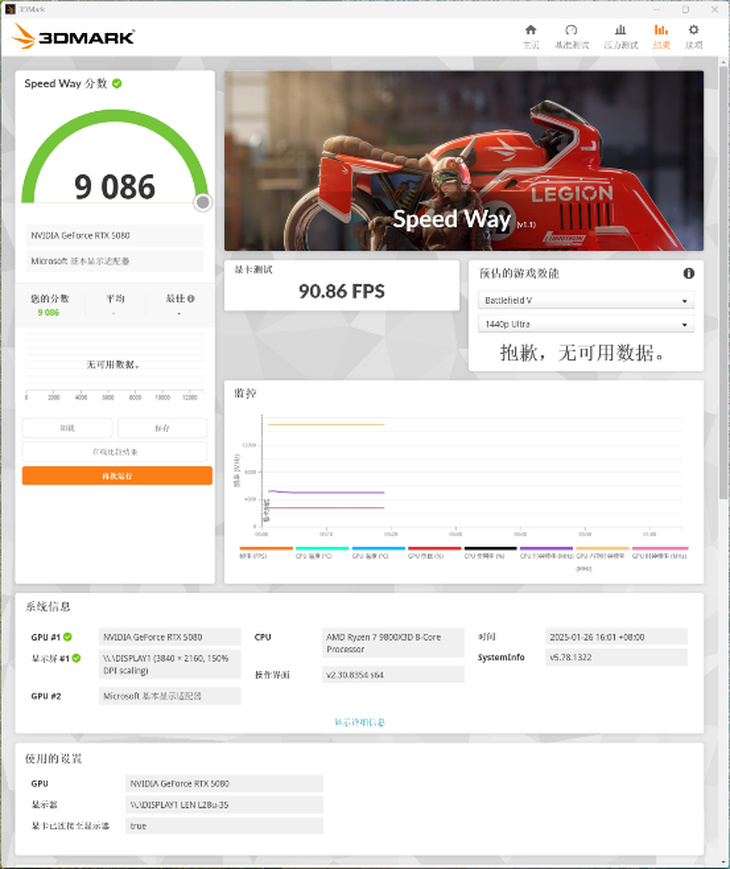Screen dimensions: 730x869
Task: Toggle the purple CPU clock legend swatch
Action: (547, 549)
